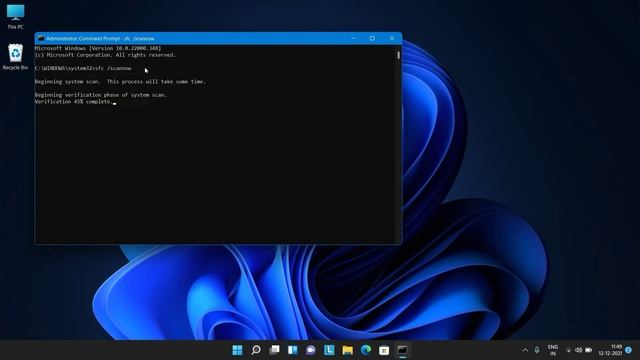Open network status tray icon
Screen dimensions: 640x360
click(568, 350)
